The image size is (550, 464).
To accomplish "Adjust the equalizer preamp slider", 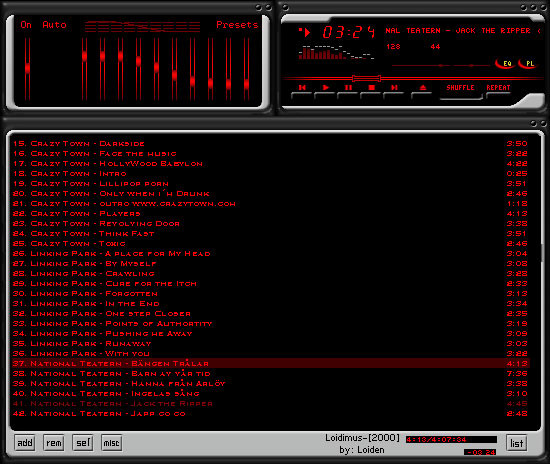I will click(27, 69).
